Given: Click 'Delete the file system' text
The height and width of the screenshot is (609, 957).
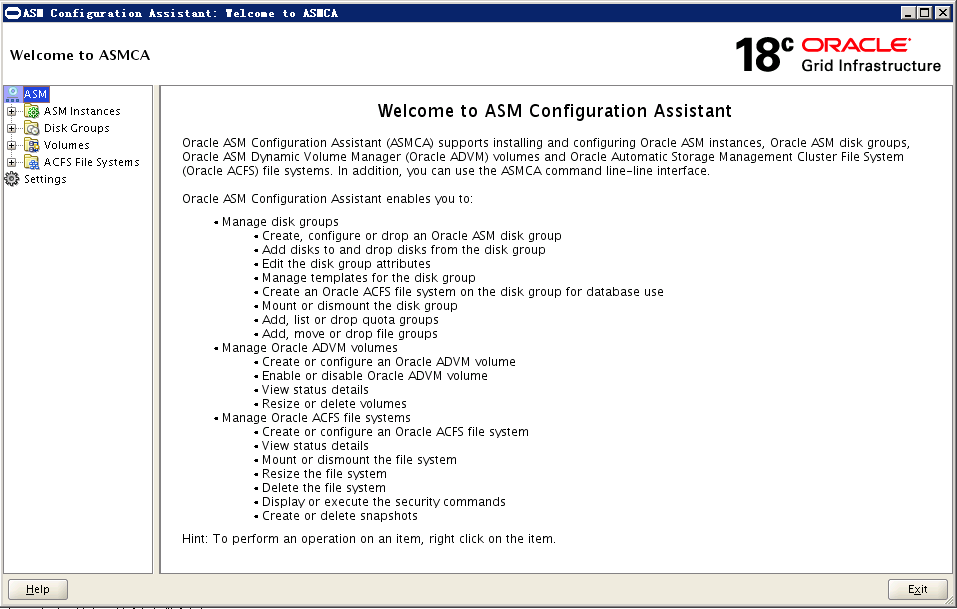Looking at the screenshot, I should point(323,488).
